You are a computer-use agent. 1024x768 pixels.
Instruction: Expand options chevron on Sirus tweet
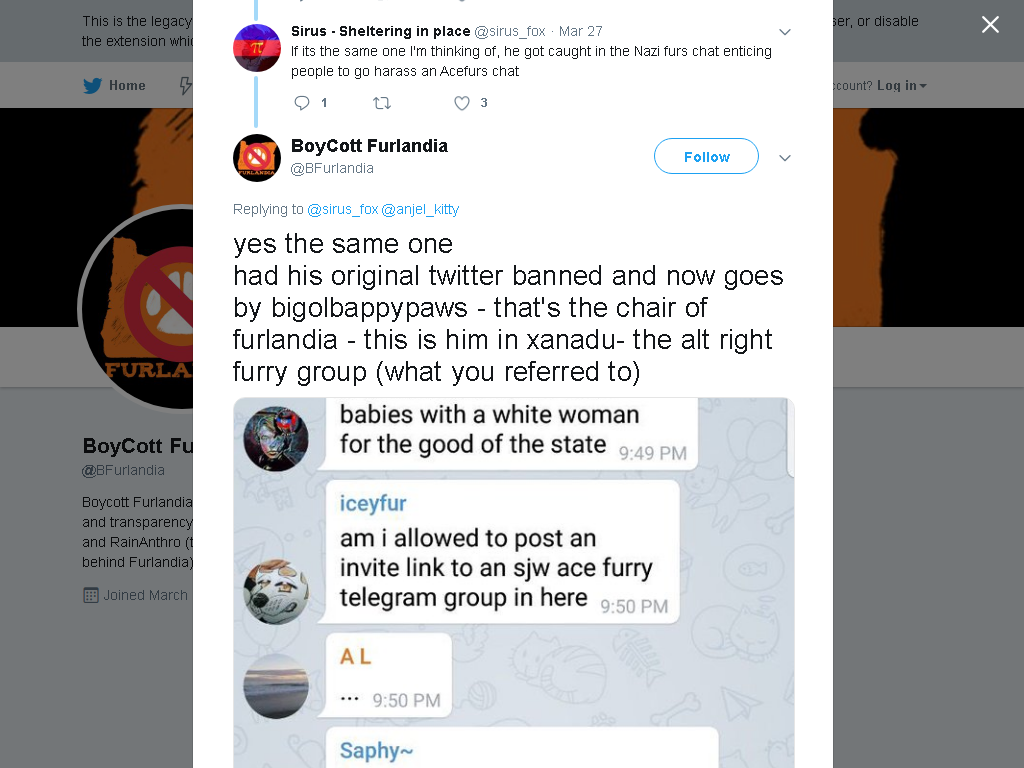tap(785, 31)
